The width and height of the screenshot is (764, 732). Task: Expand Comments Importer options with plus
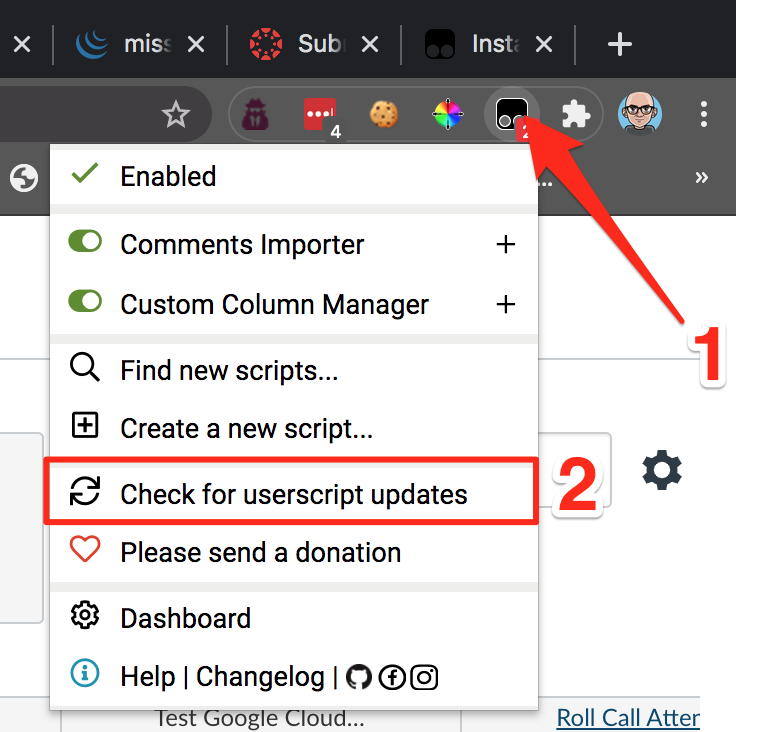click(x=506, y=244)
